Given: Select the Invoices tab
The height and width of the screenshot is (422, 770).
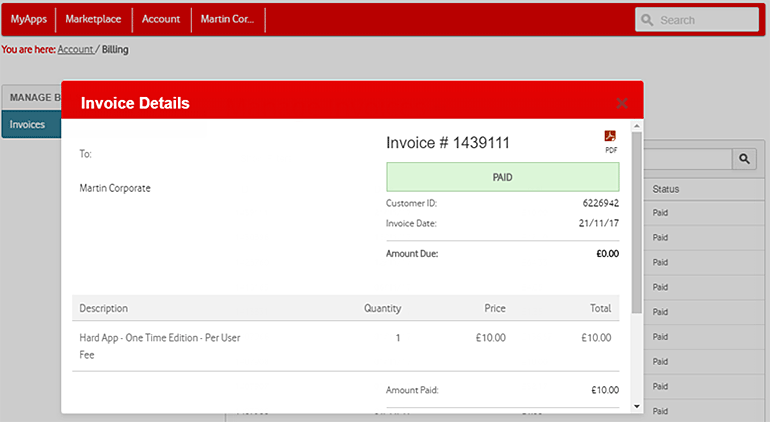Looking at the screenshot, I should pos(28,125).
